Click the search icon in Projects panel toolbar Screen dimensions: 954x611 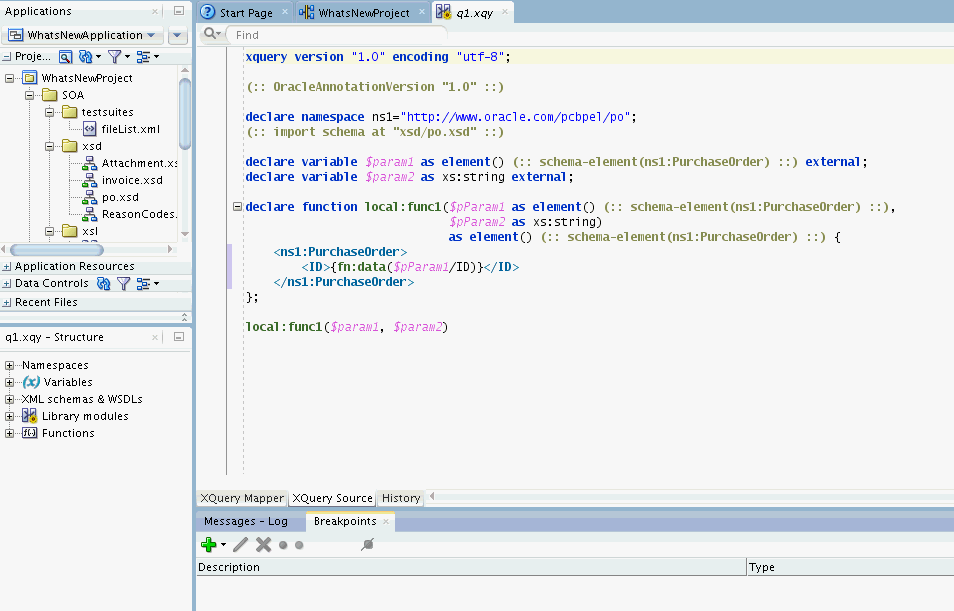tap(66, 57)
